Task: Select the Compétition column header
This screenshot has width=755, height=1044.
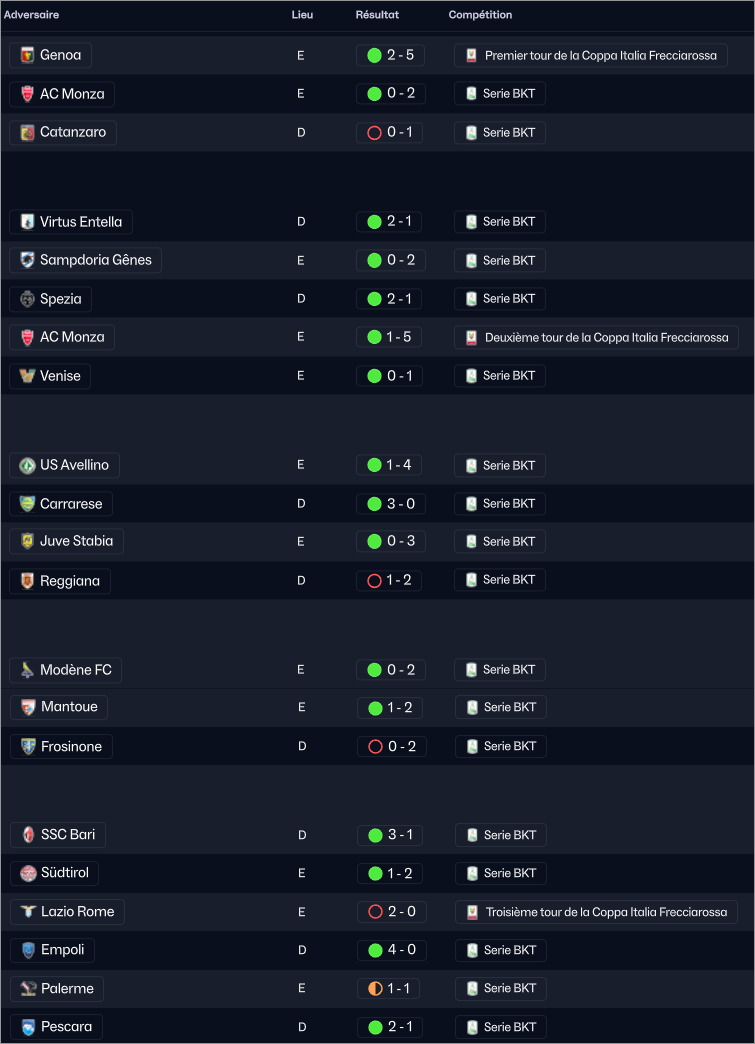Action: pos(480,15)
